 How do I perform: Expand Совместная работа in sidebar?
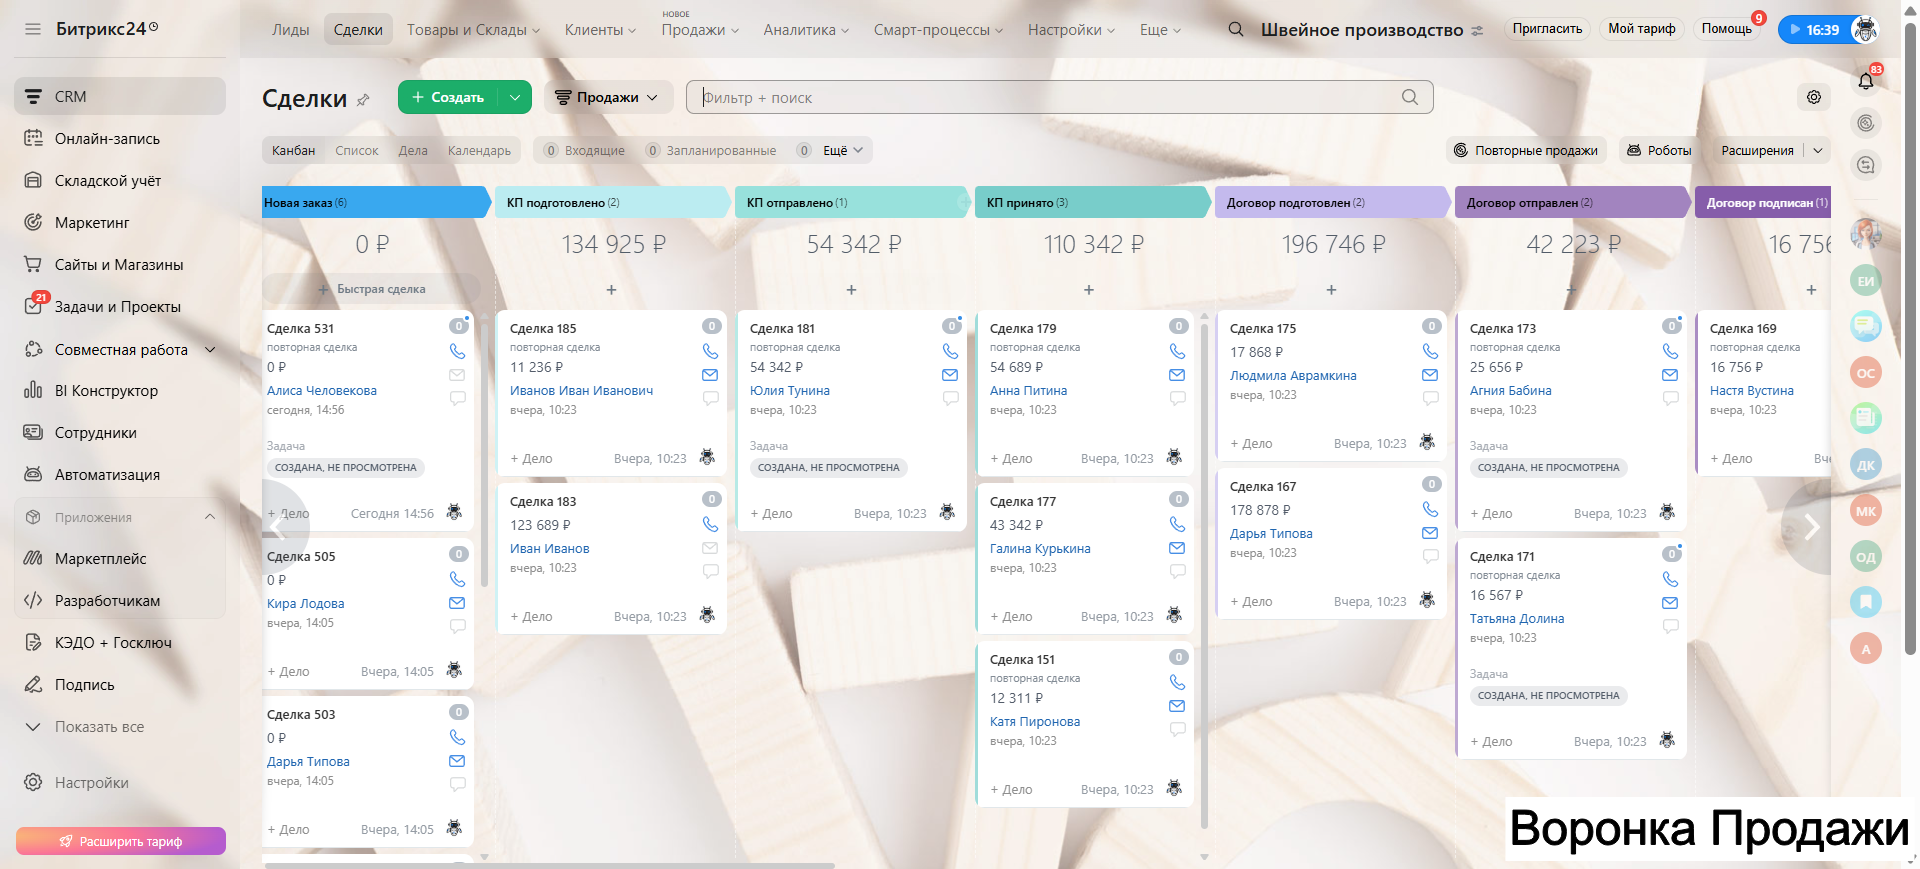click(x=210, y=349)
